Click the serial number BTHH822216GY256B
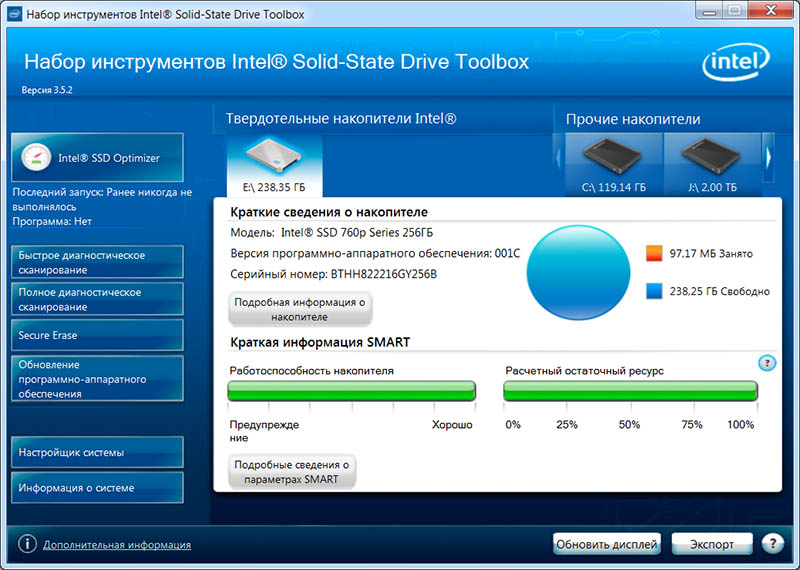The width and height of the screenshot is (800, 570). point(384,274)
